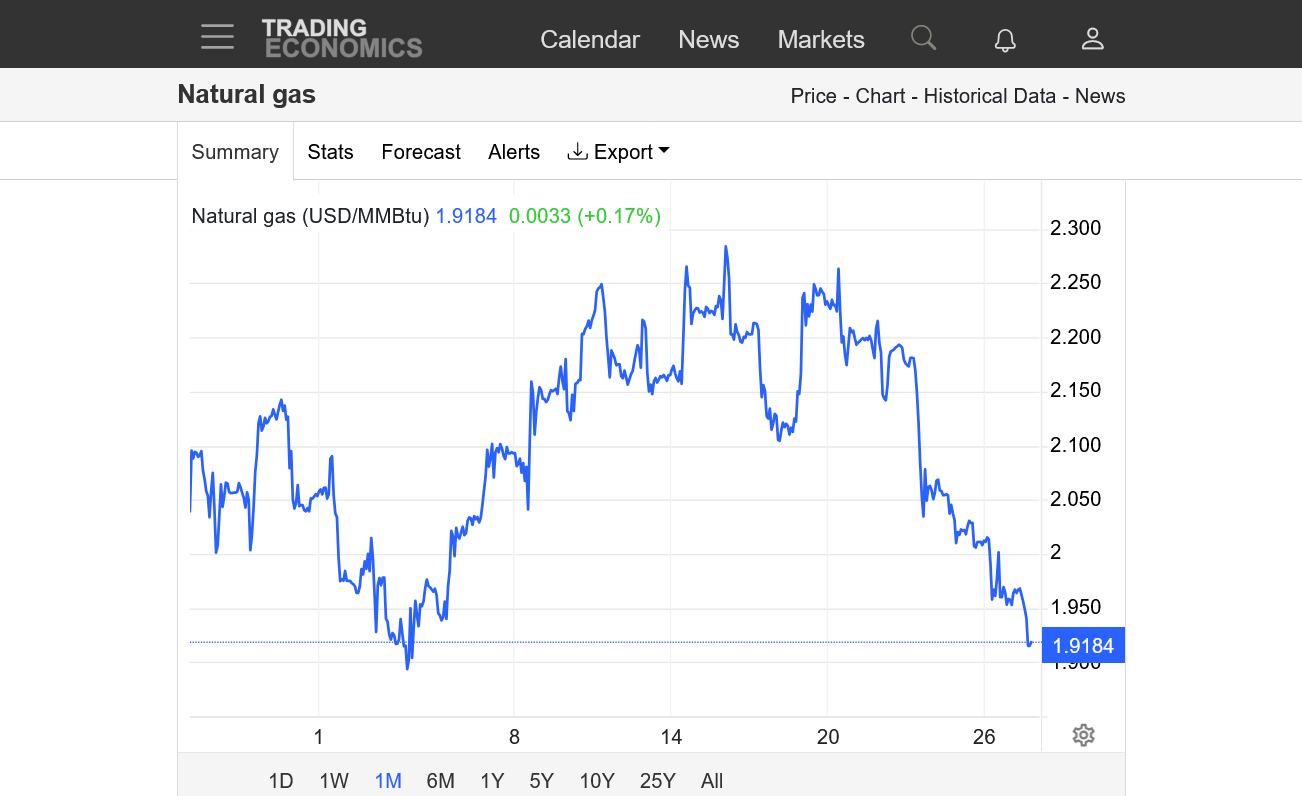Viewport: 1302px width, 796px height.
Task: Open notifications bell icon
Action: (1005, 40)
